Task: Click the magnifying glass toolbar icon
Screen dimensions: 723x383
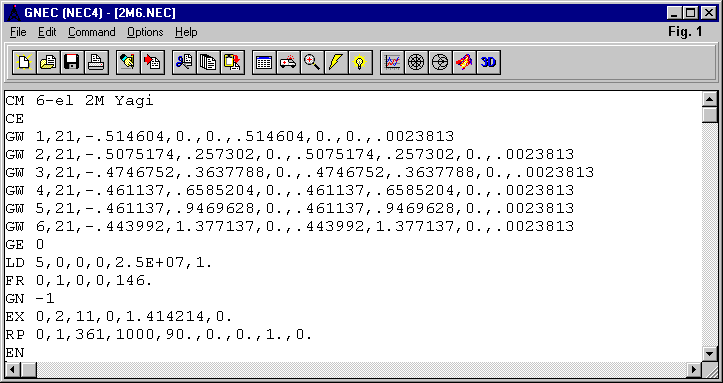Action: point(313,62)
